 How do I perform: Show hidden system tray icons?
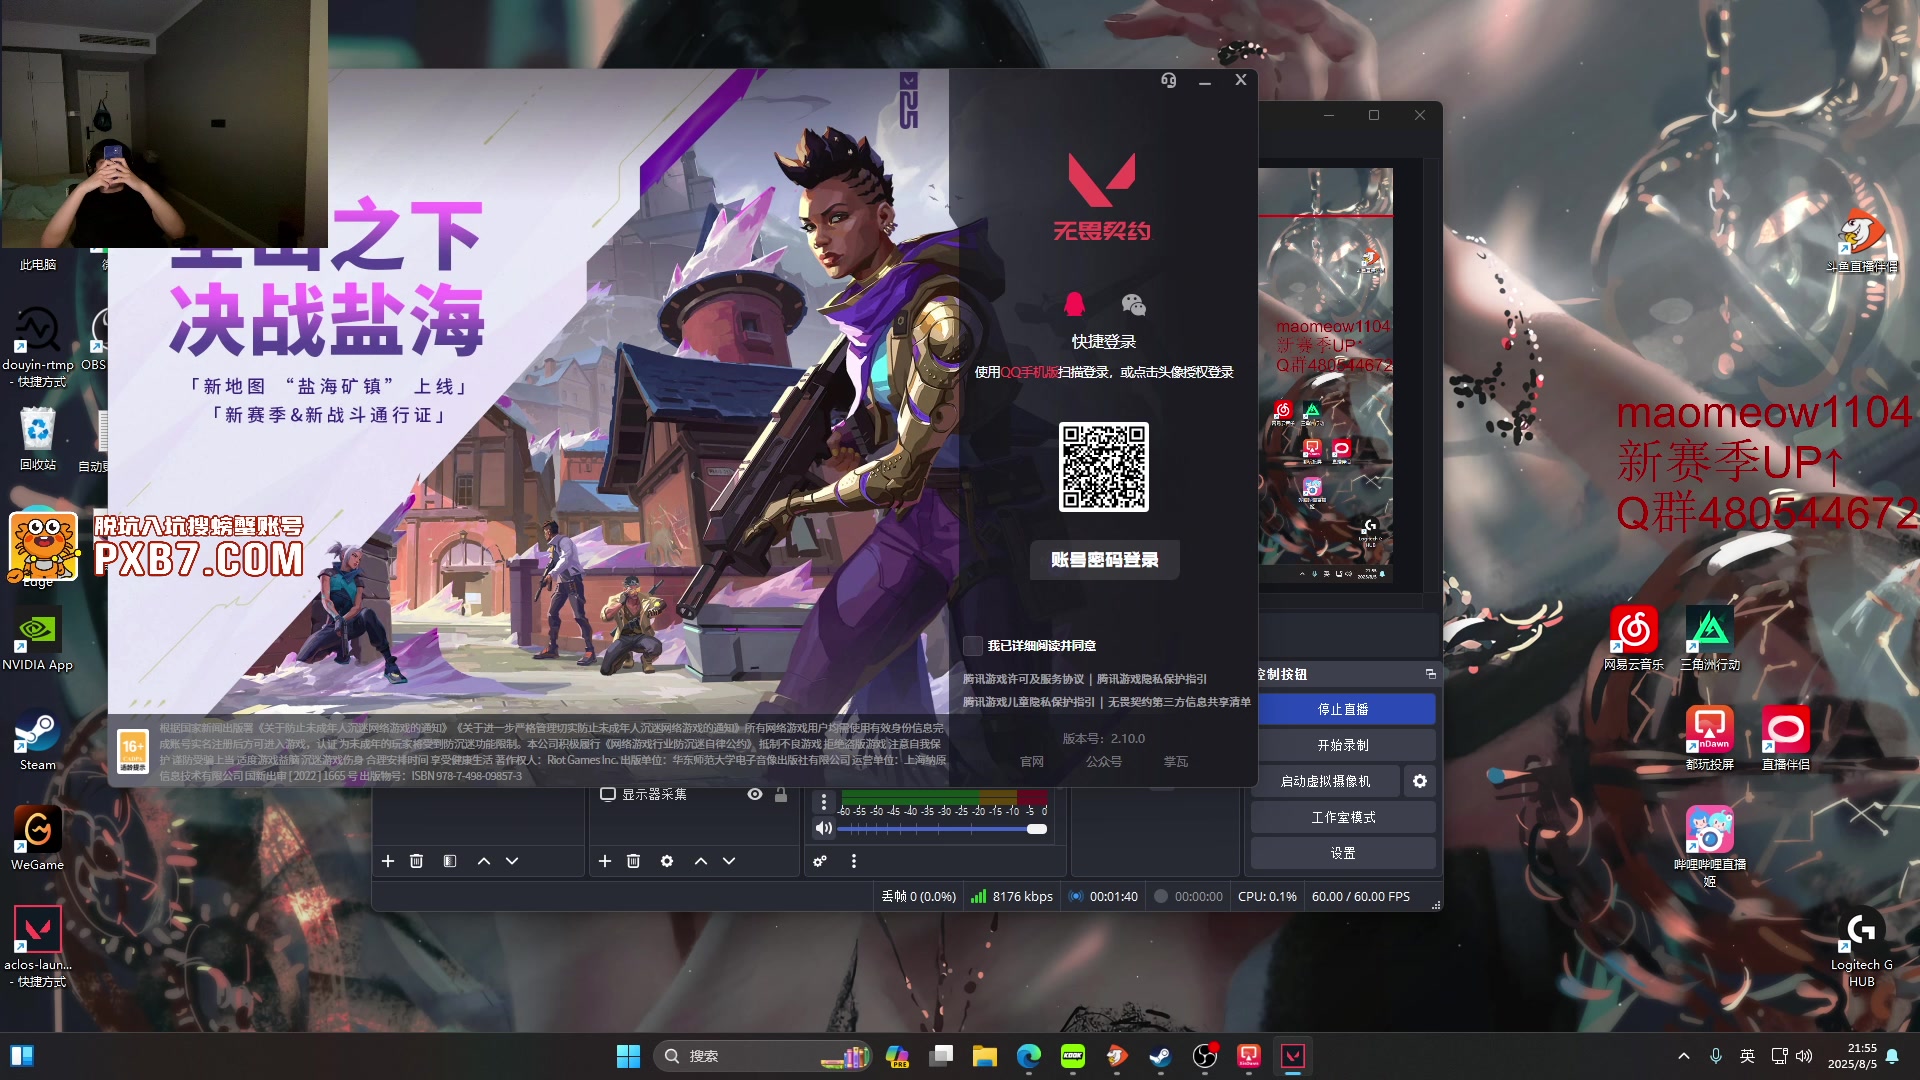tap(1684, 1056)
